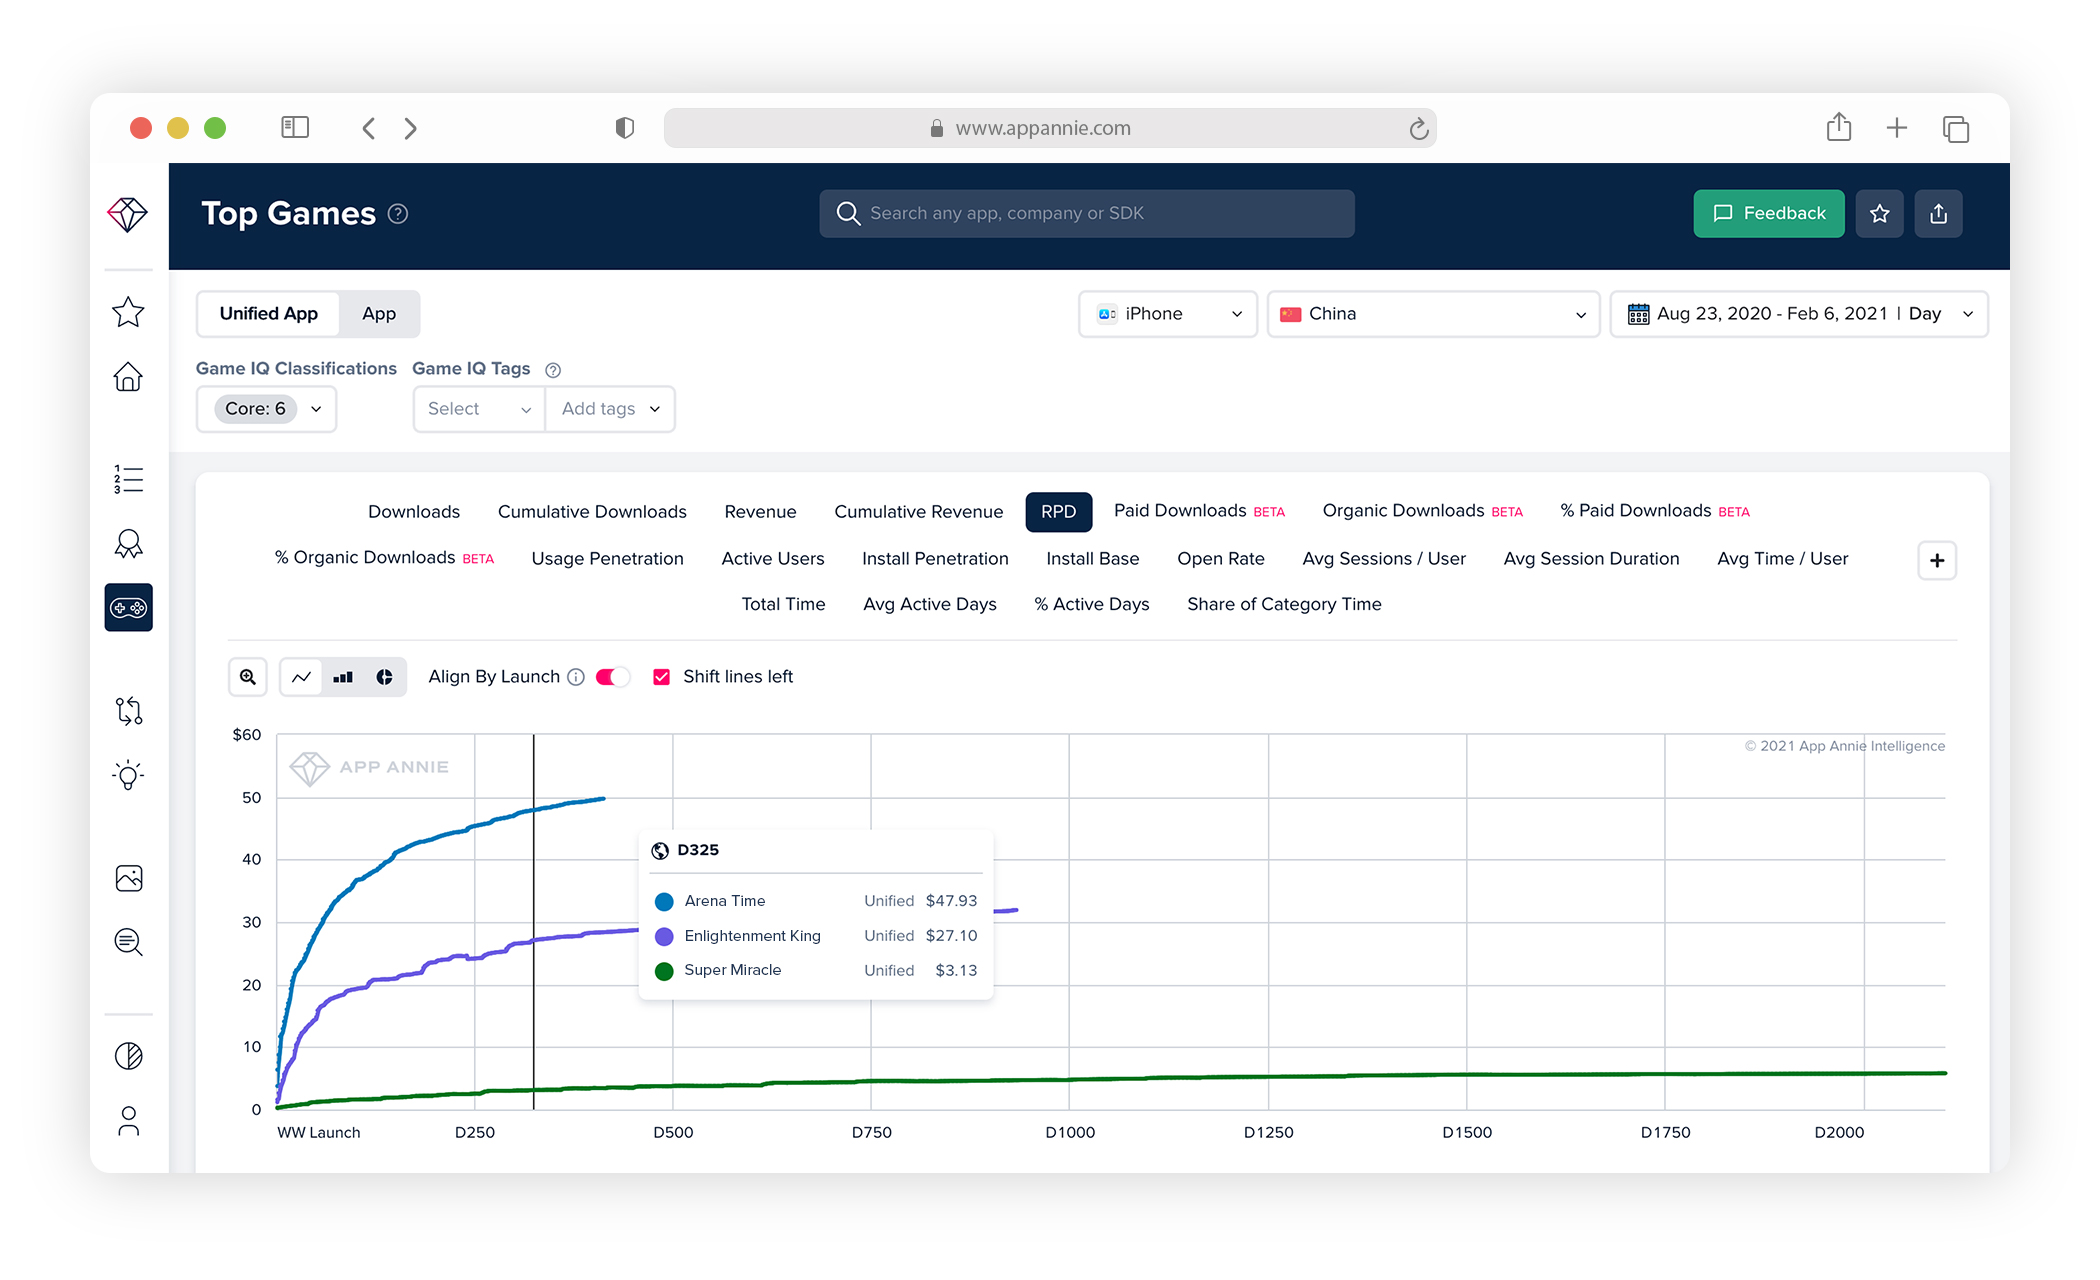Disable the red Align By Launch toggle
Screen dimensions: 2100x1280
610,677
